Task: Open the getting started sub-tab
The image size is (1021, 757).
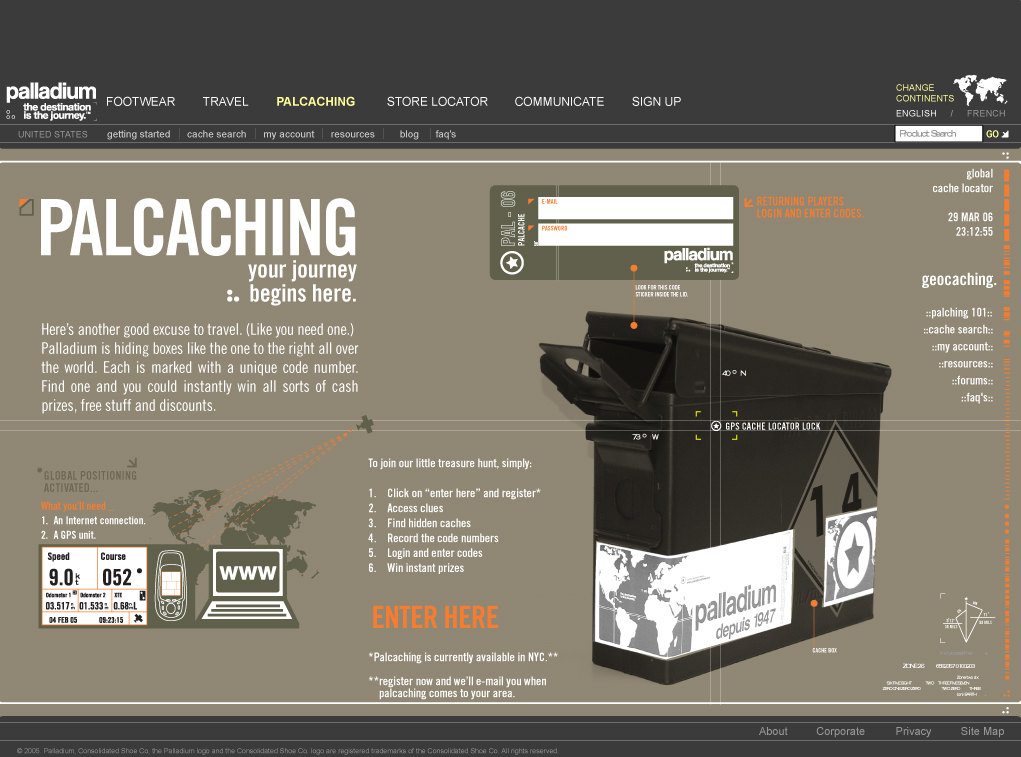Action: (139, 134)
